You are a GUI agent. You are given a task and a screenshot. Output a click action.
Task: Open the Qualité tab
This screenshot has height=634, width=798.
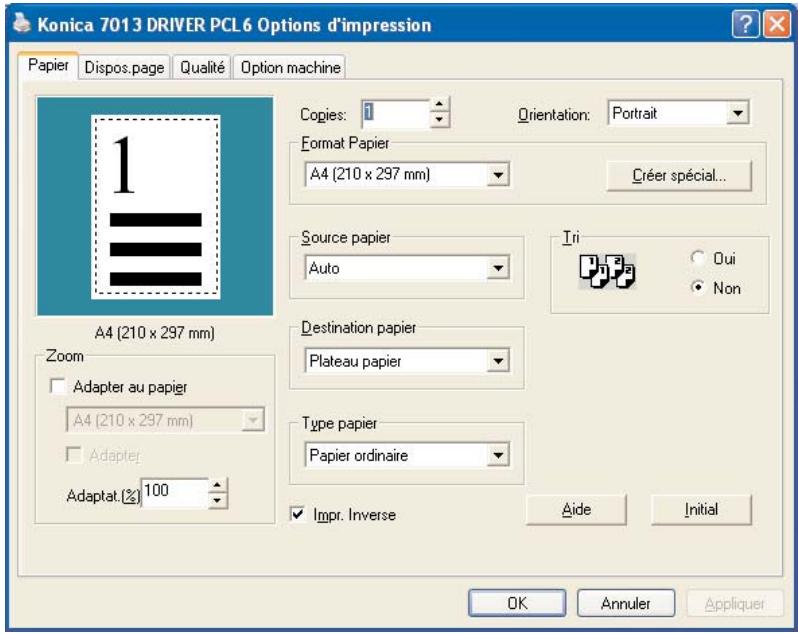[202, 68]
